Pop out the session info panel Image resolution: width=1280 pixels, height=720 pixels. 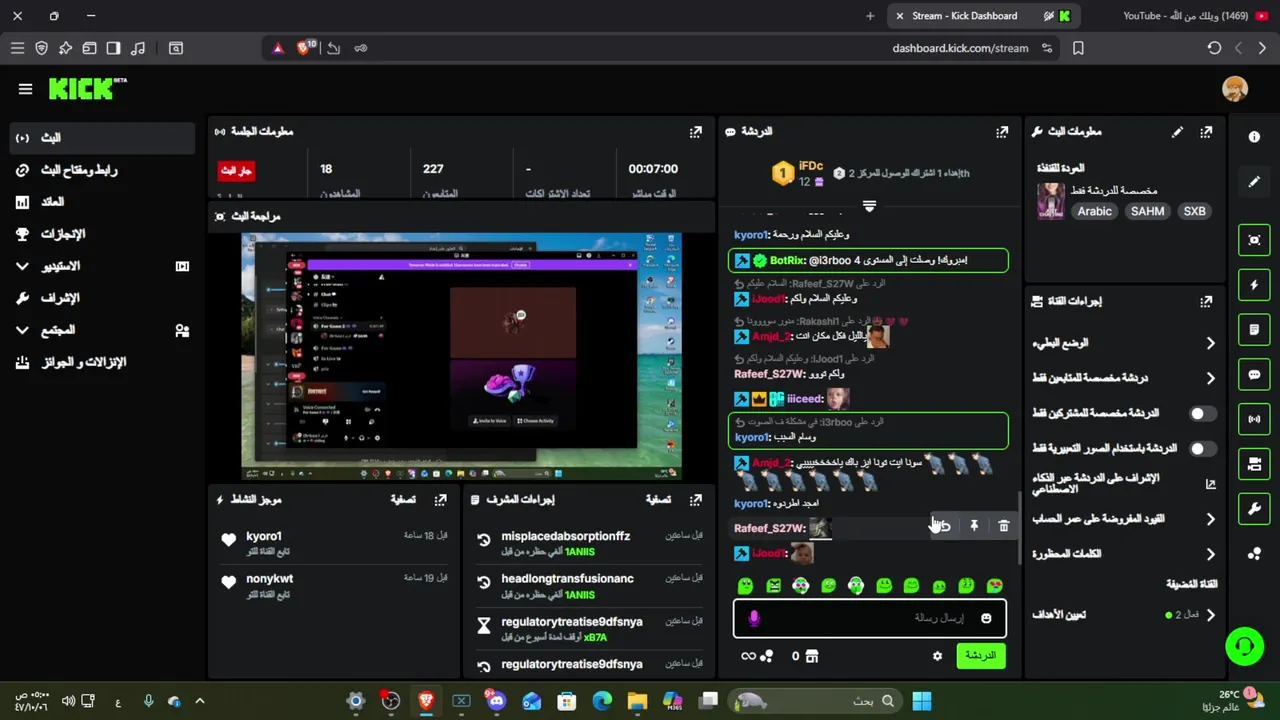click(x=696, y=131)
